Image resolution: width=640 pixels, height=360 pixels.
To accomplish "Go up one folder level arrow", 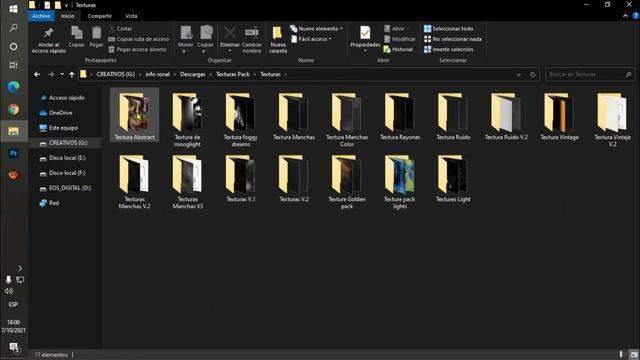I will point(72,74).
